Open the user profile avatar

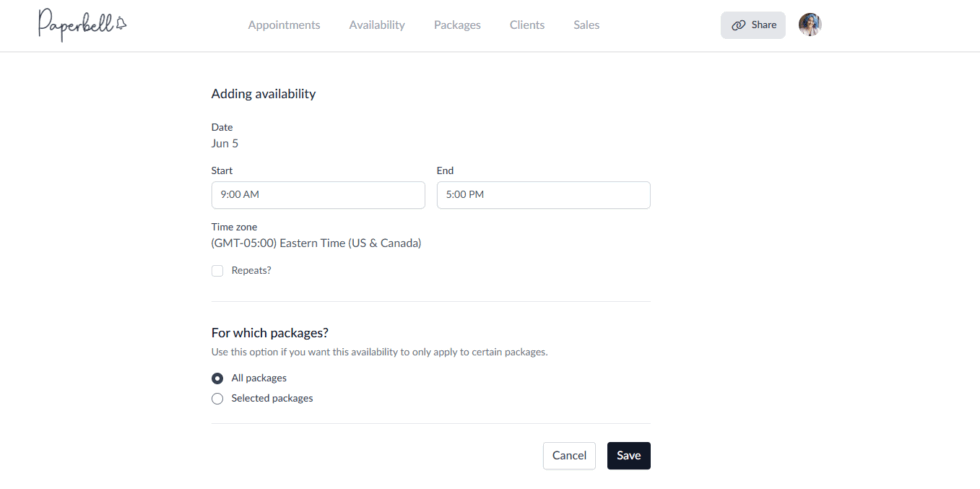(810, 25)
